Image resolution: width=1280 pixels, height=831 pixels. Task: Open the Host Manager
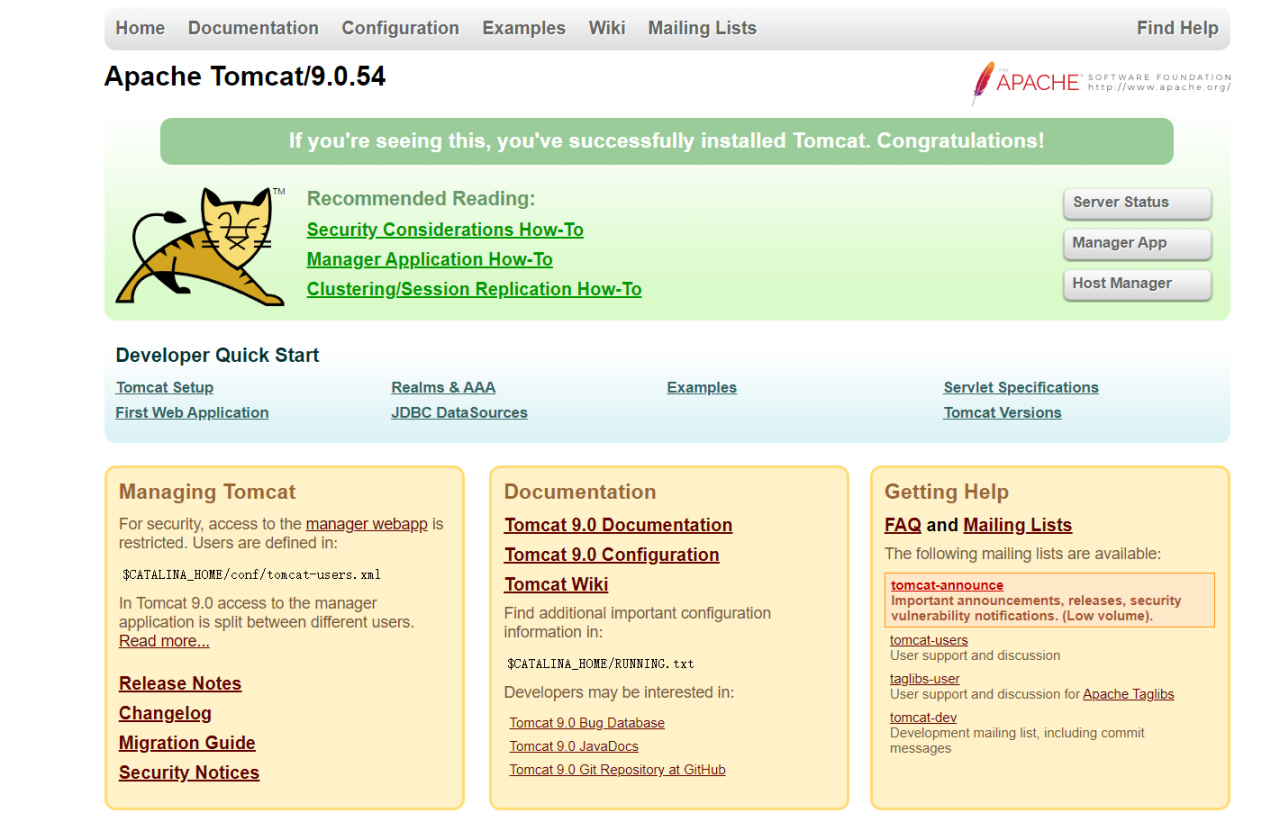coord(1137,284)
